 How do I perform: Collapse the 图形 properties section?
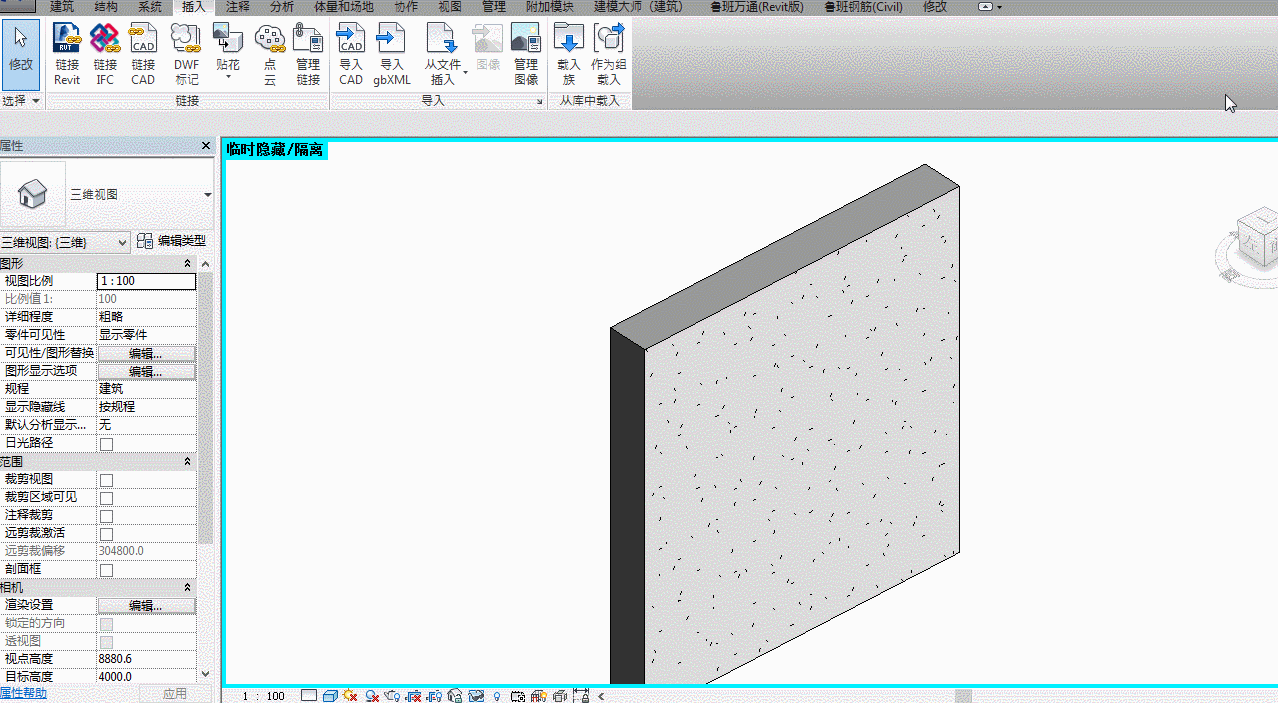(188, 263)
